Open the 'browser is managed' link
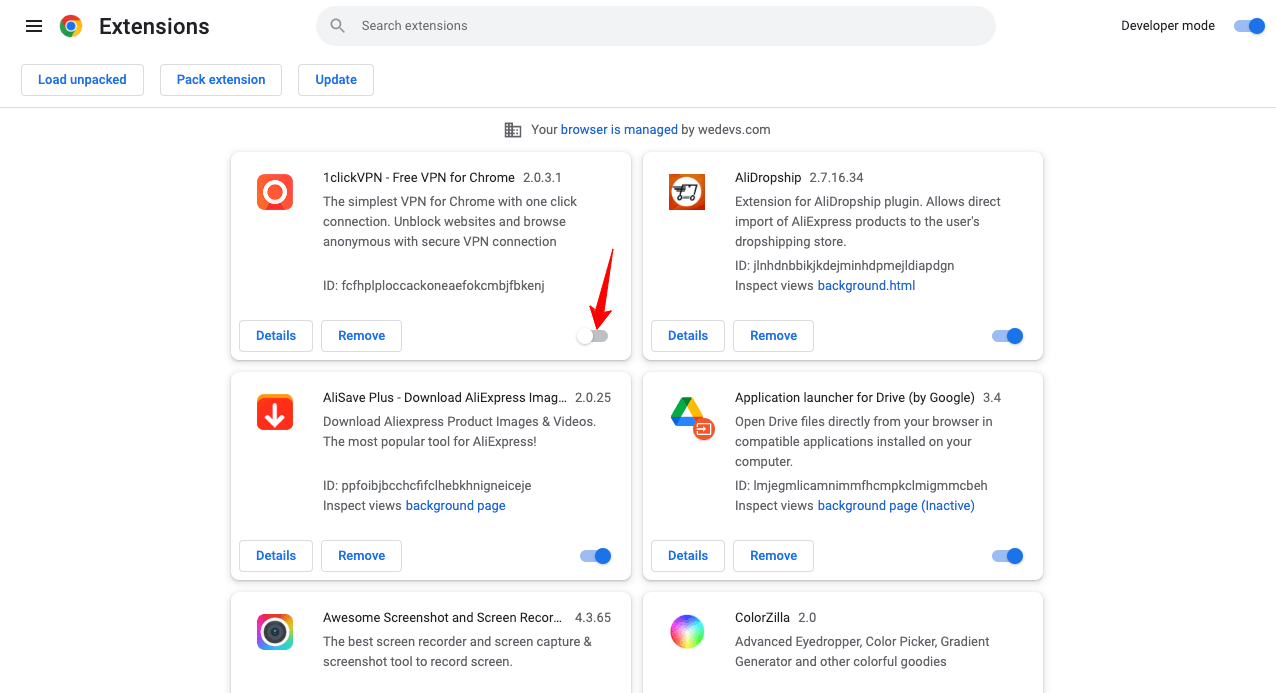Image resolution: width=1276 pixels, height=693 pixels. (x=619, y=130)
